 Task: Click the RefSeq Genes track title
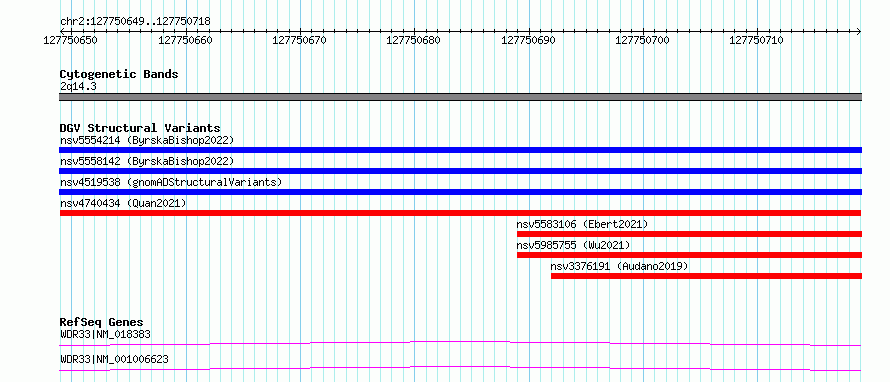102,322
